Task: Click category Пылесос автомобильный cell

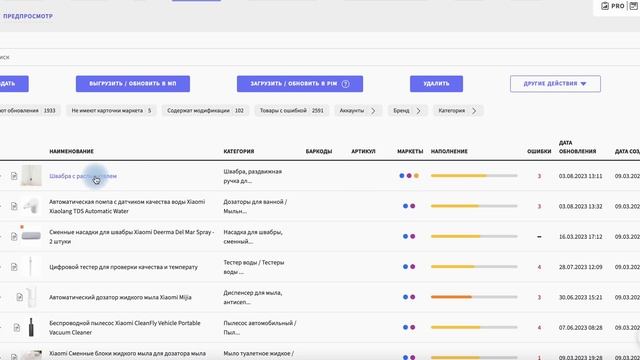Action: (260, 328)
